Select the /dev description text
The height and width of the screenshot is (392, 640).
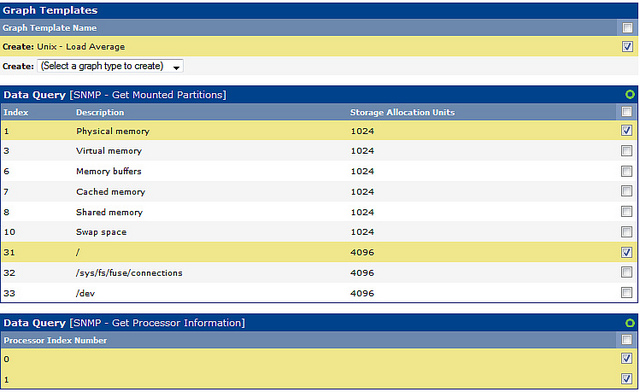pyautogui.click(x=85, y=293)
